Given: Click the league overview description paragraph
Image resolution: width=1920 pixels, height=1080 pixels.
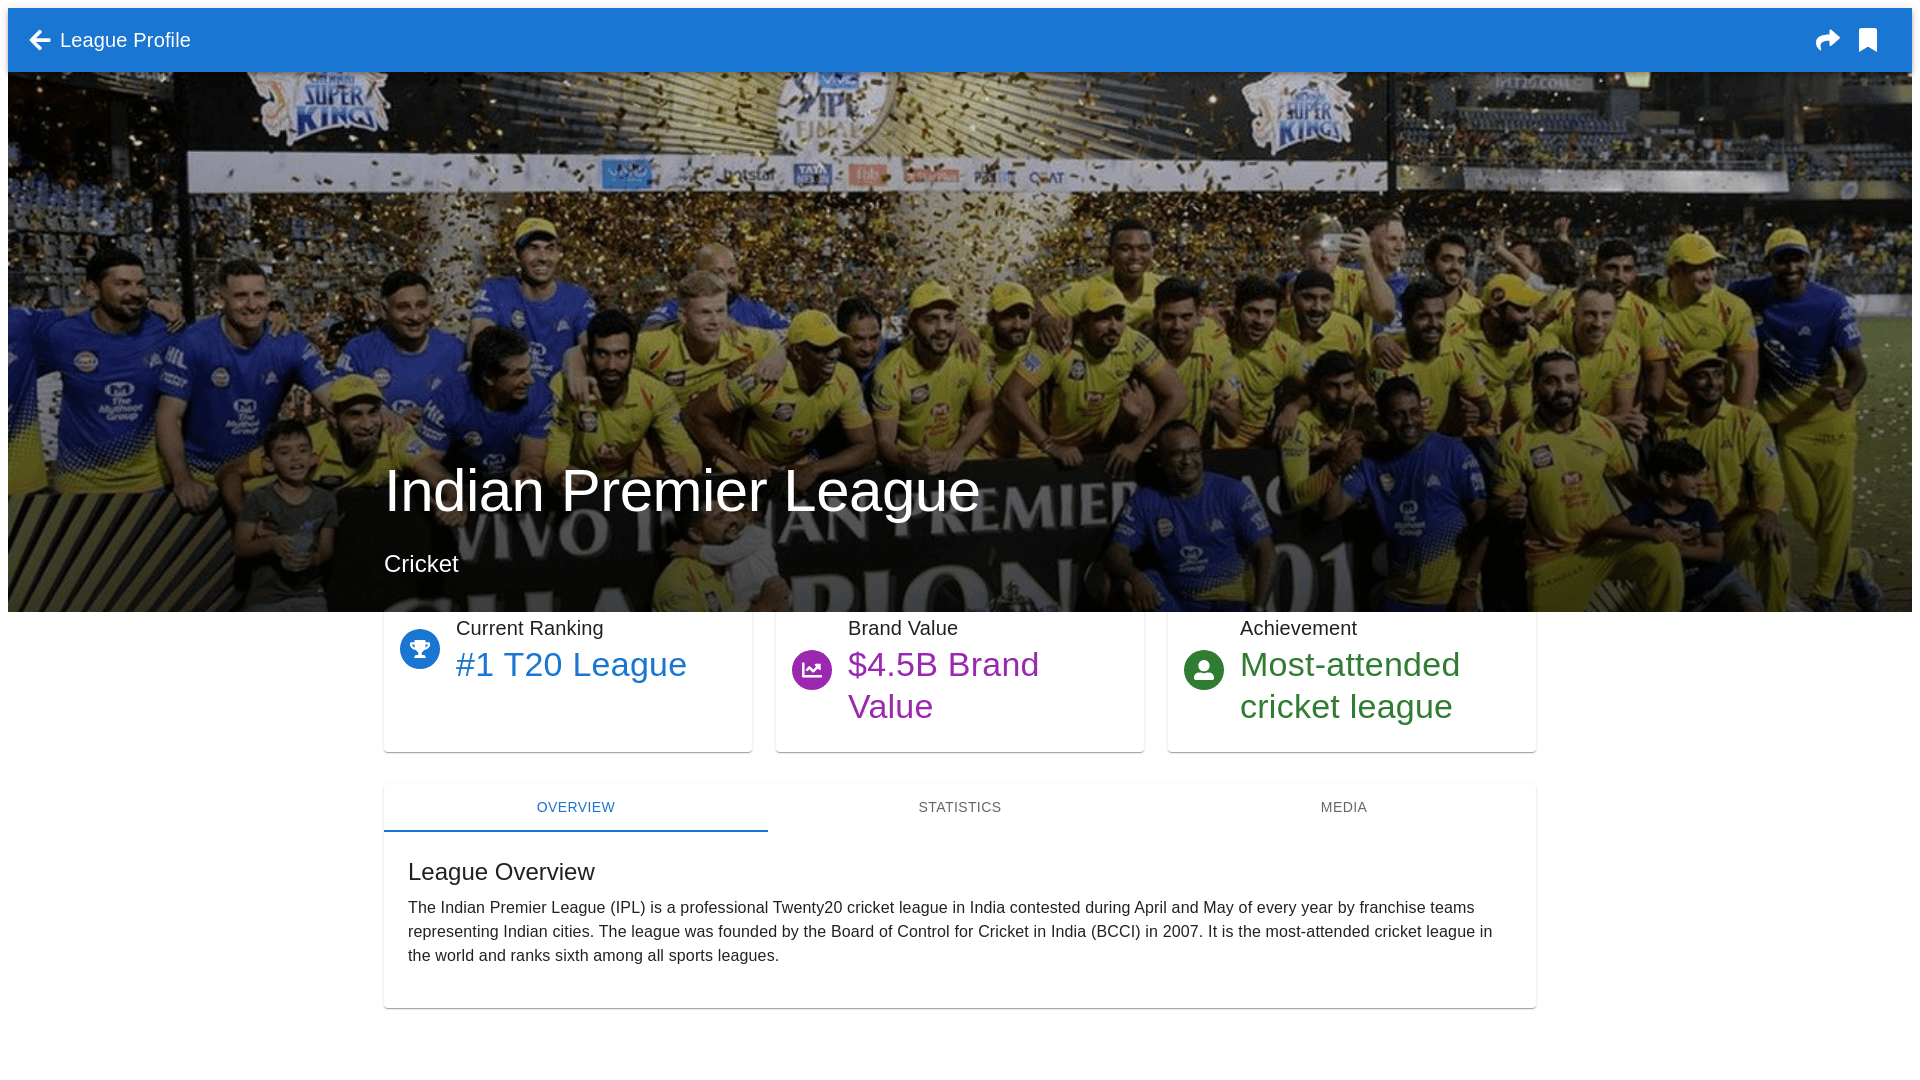Looking at the screenshot, I should [950, 931].
